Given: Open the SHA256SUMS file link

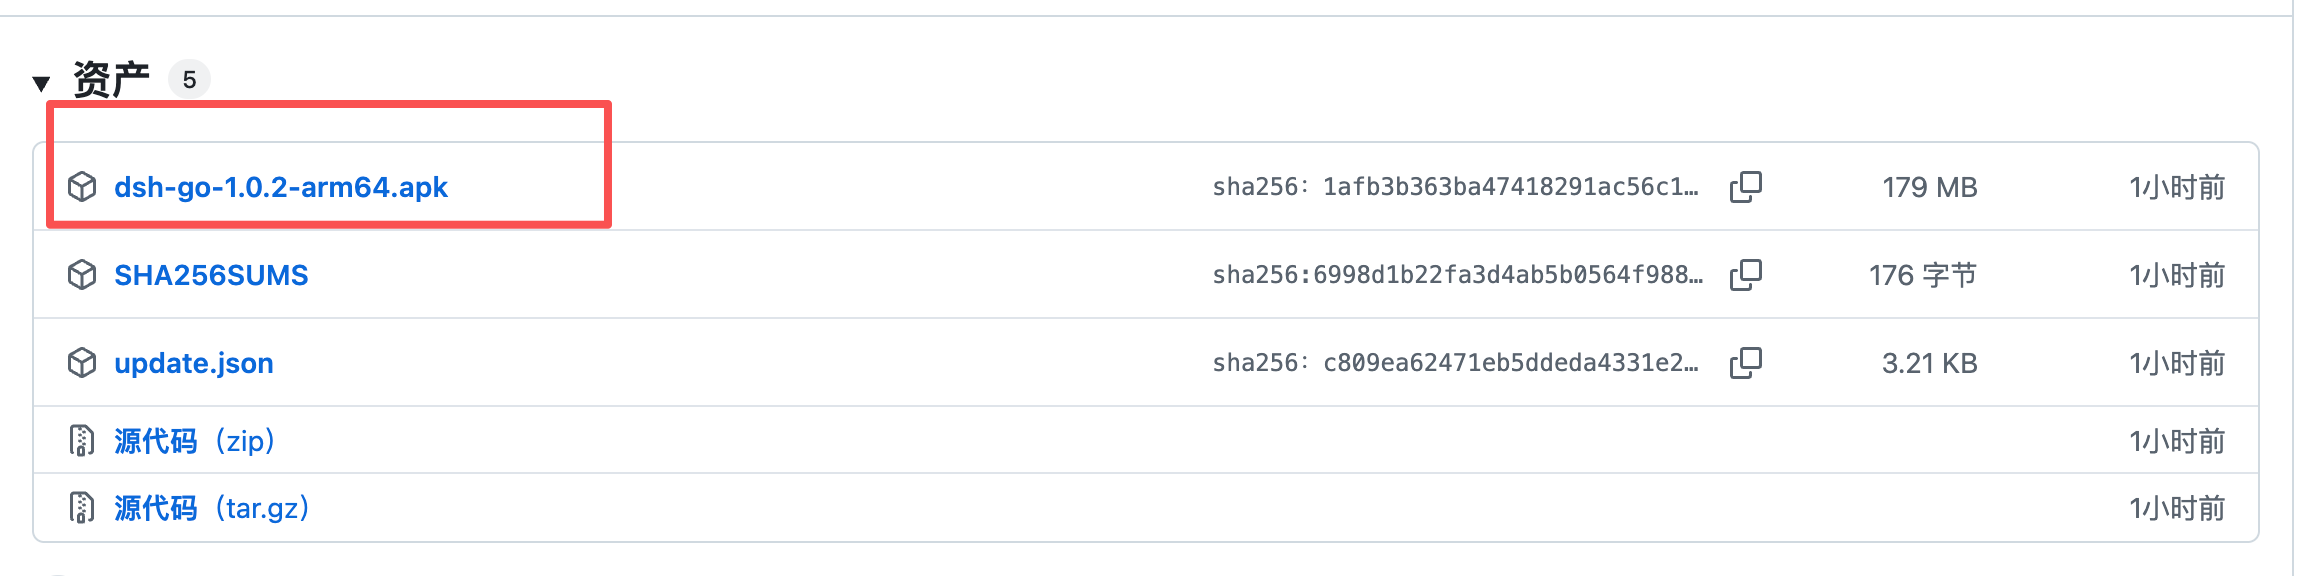Looking at the screenshot, I should coord(211,275).
